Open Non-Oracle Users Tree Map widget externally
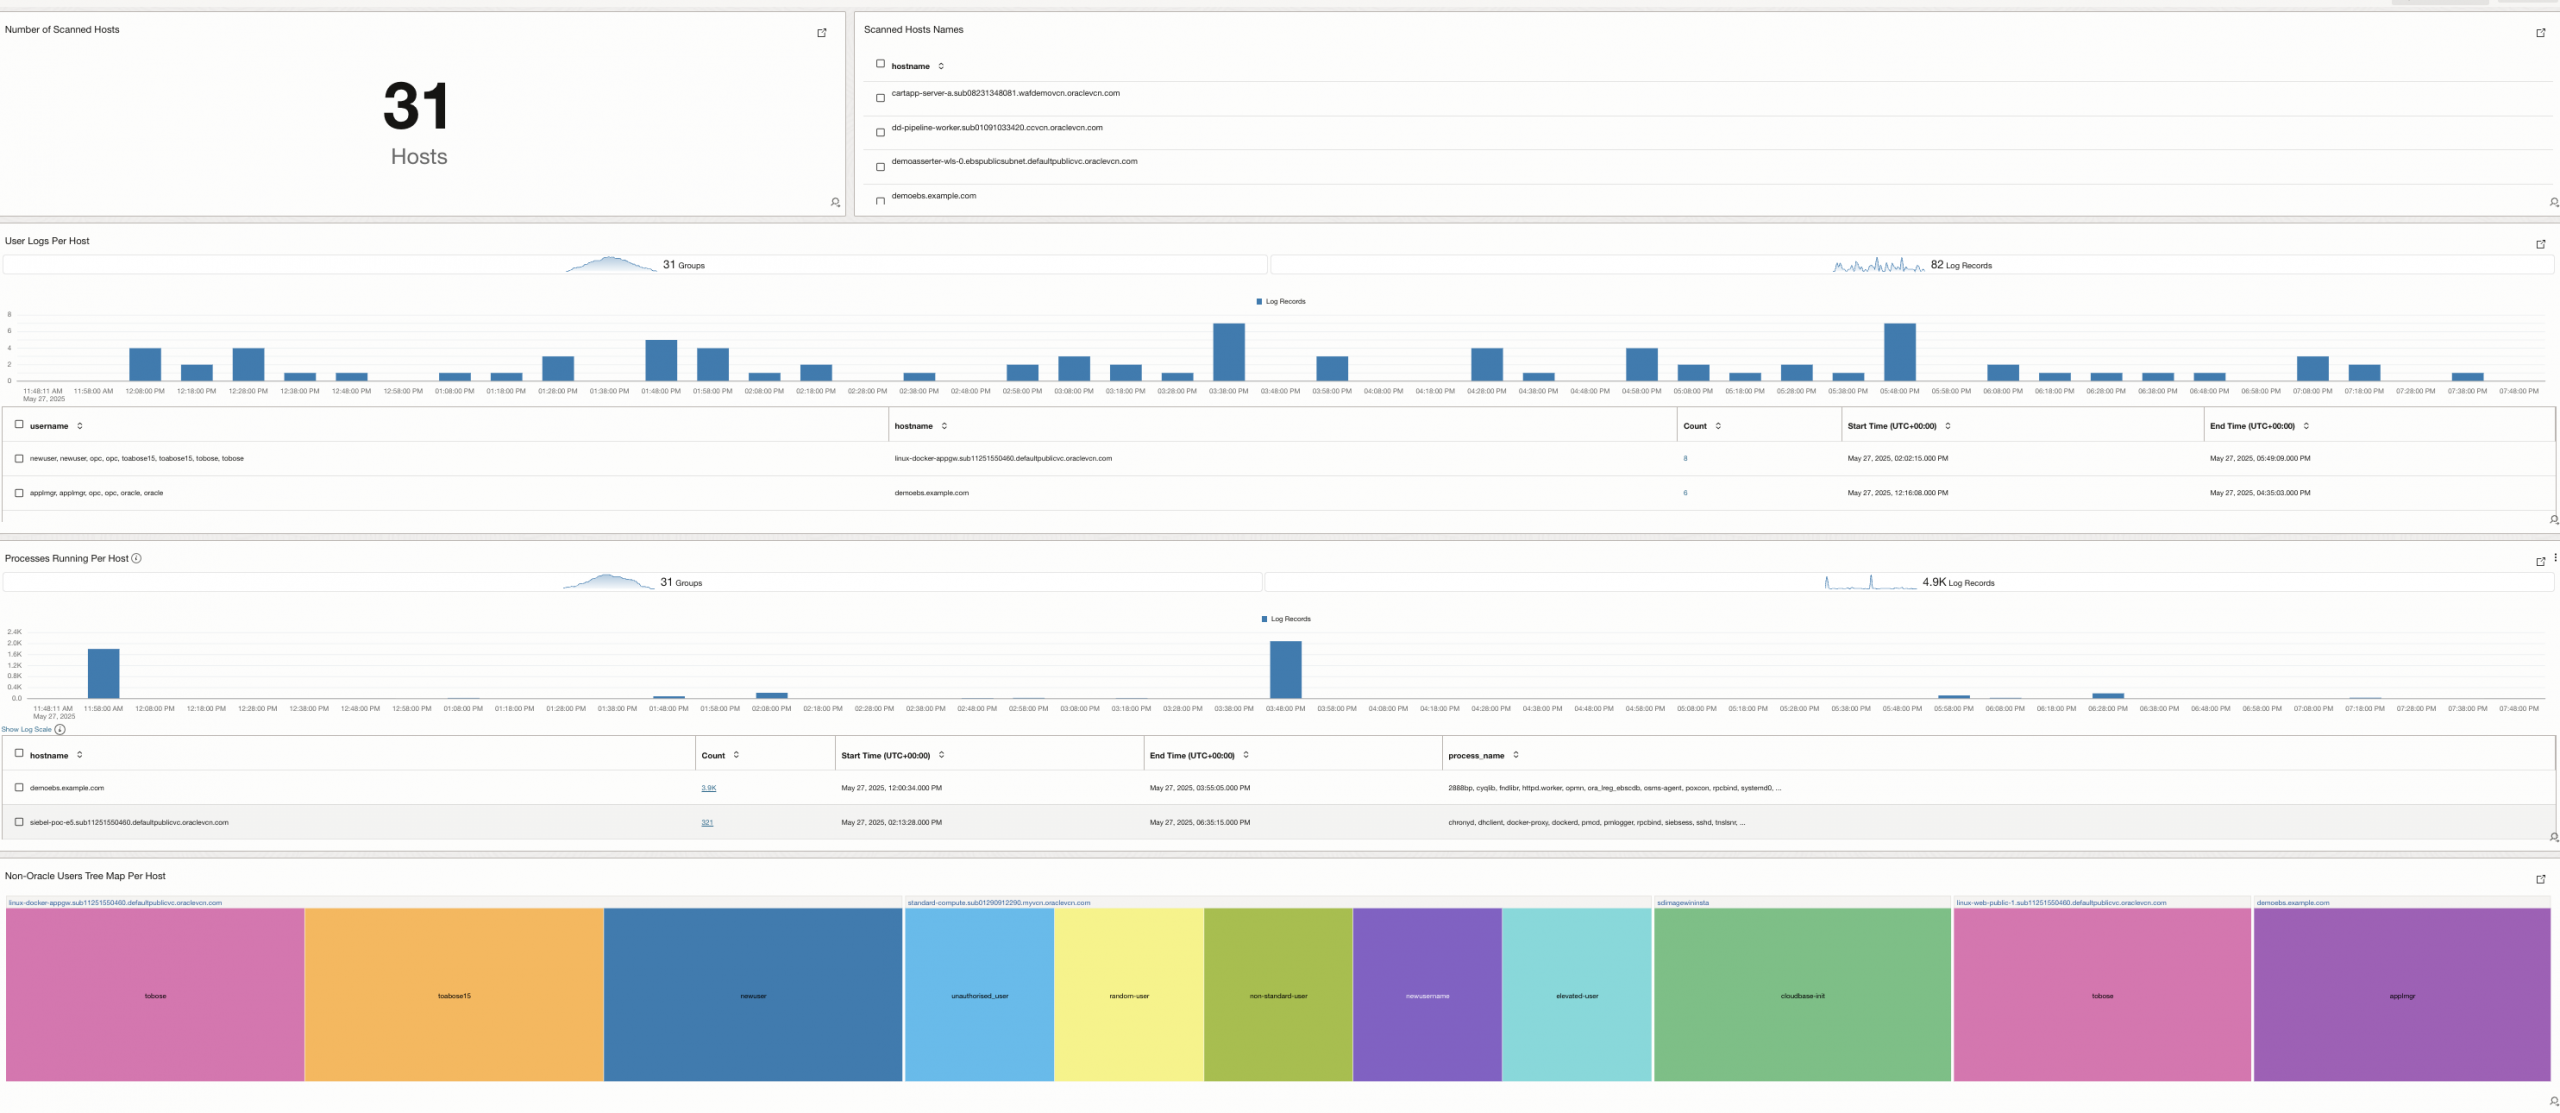 click(x=2541, y=879)
